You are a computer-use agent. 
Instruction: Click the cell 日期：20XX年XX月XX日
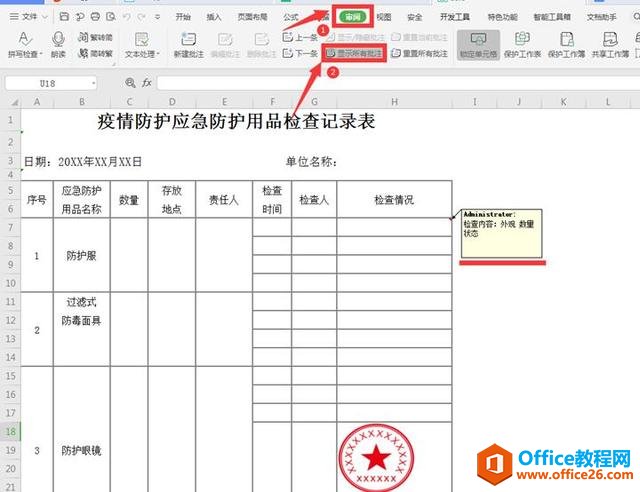[83, 162]
